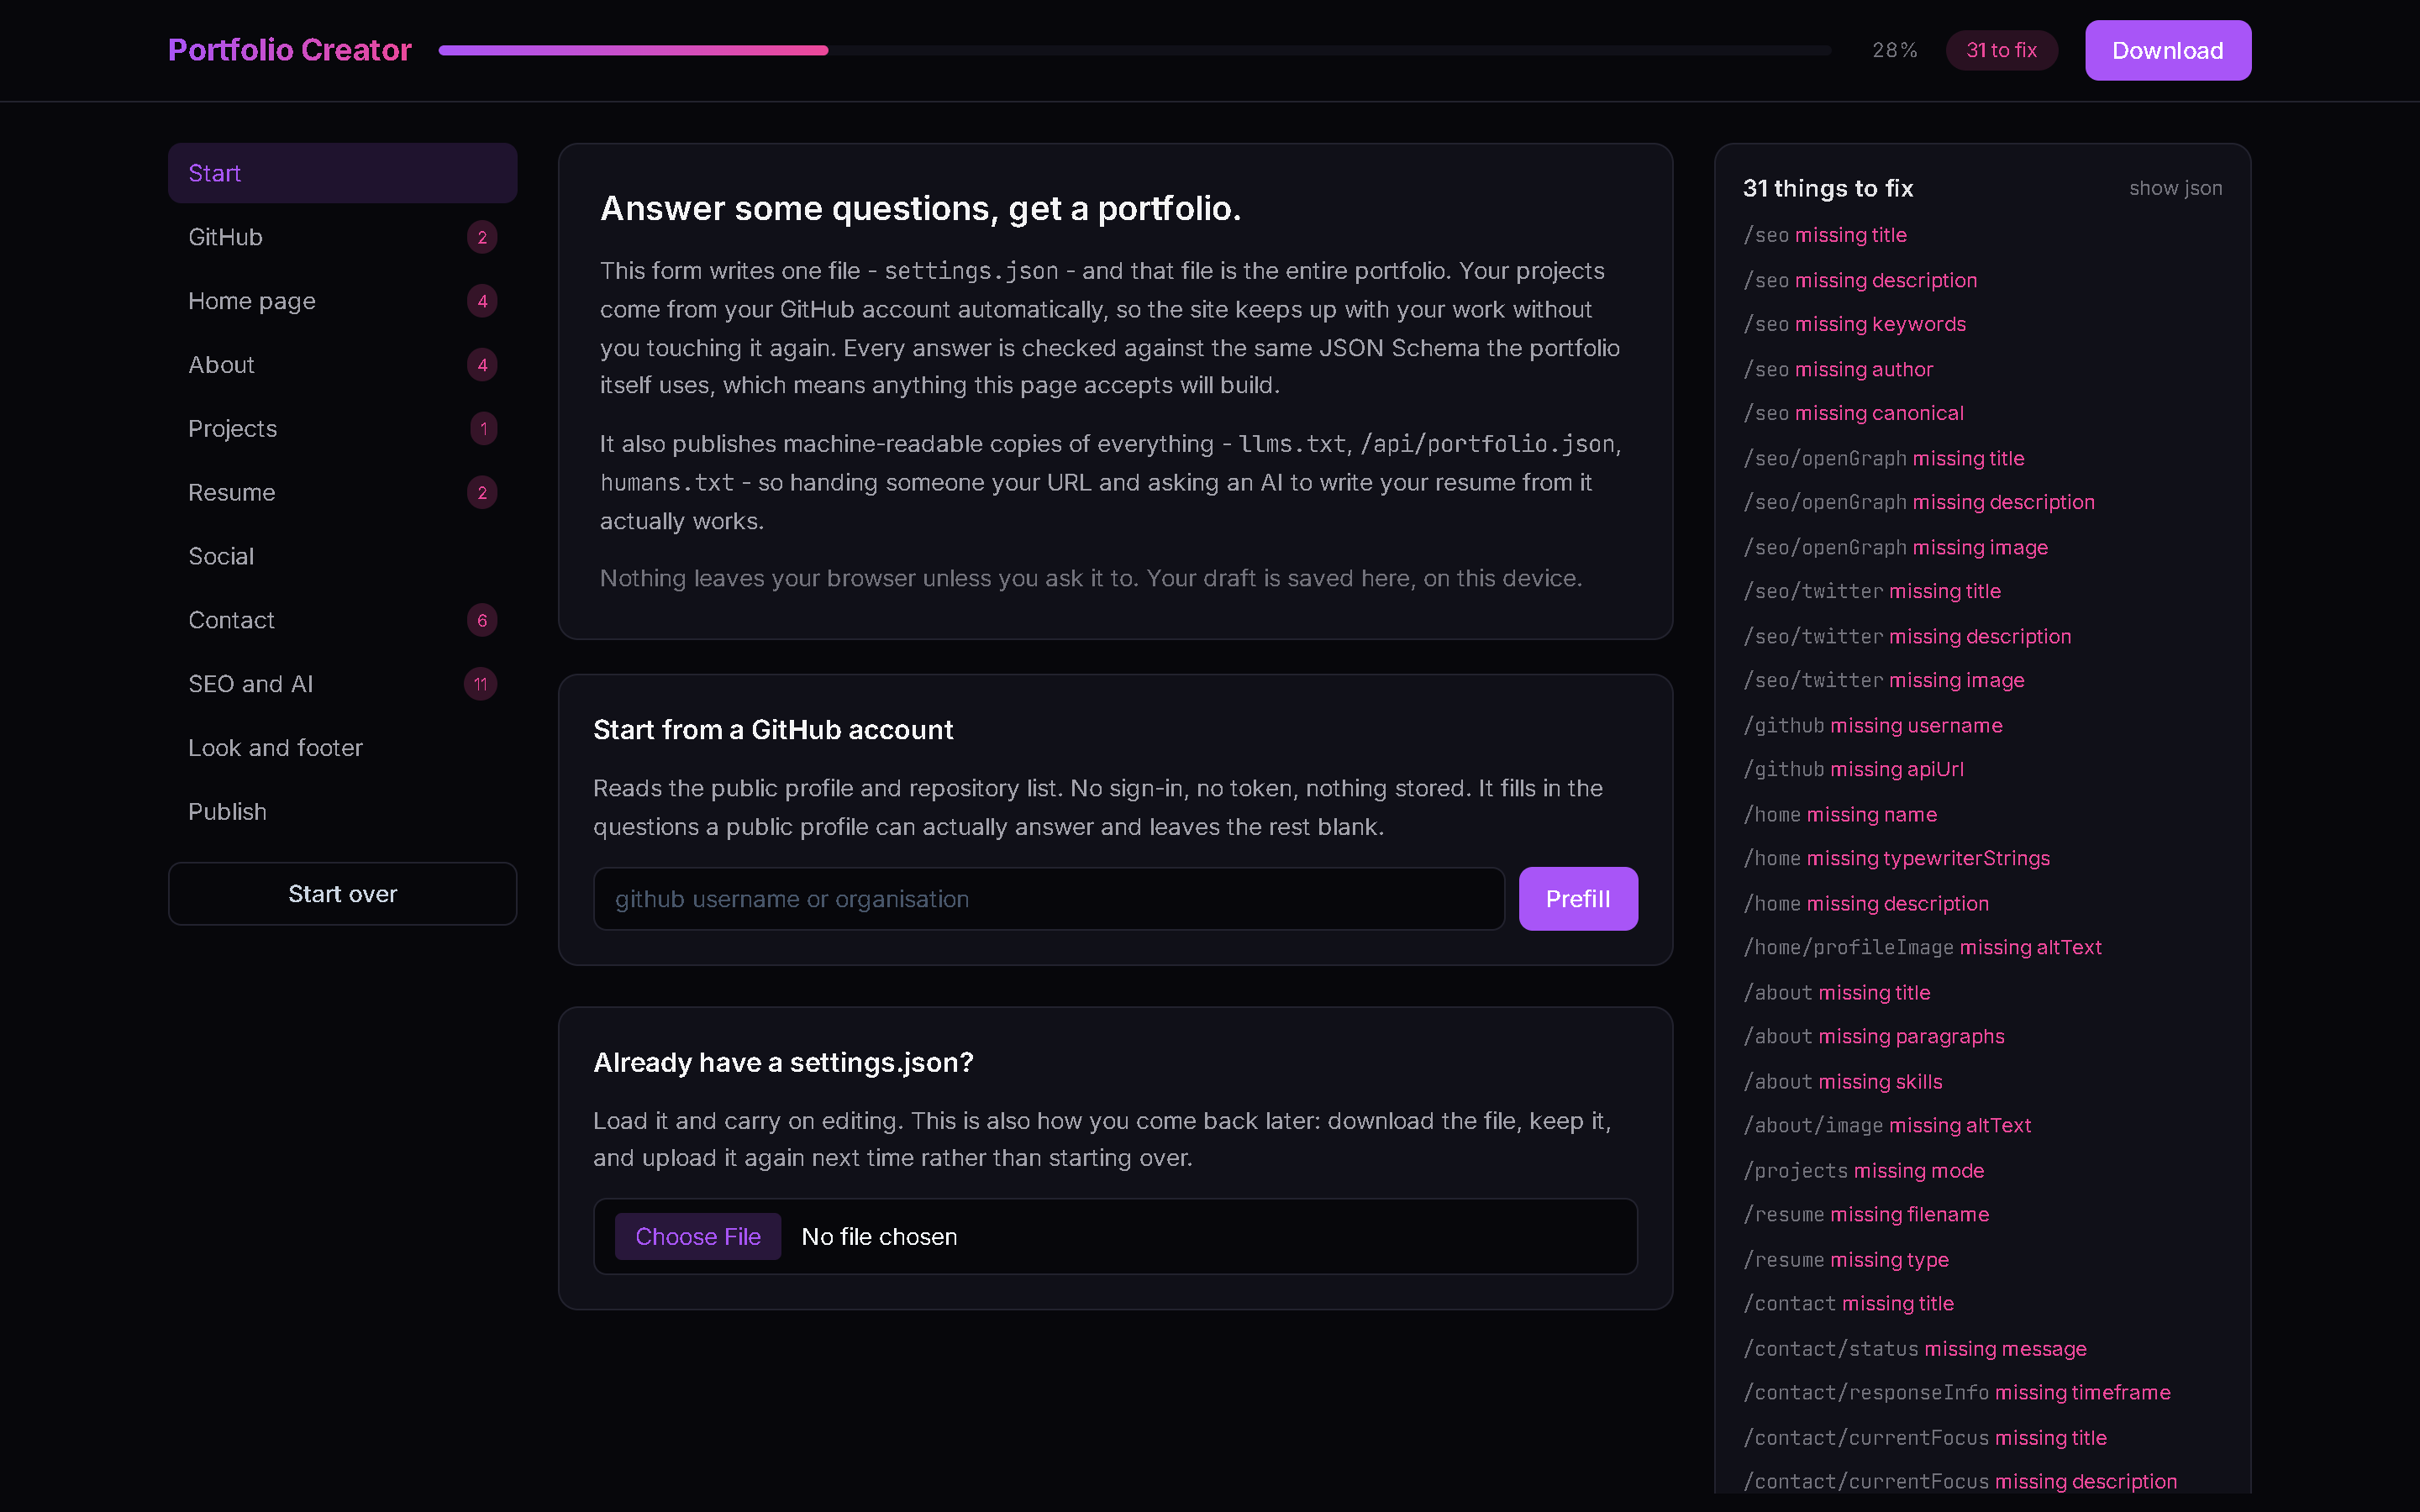Go to the GitHub section

(x=342, y=237)
